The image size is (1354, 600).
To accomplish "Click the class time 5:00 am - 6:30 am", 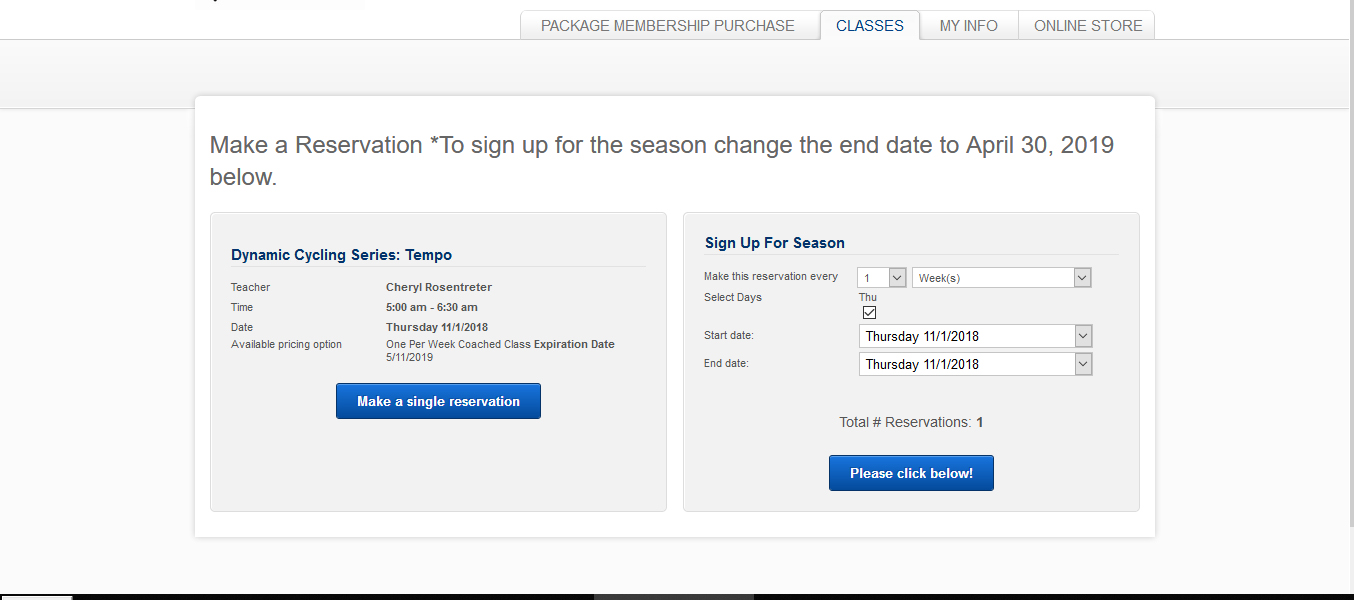I will [x=431, y=307].
